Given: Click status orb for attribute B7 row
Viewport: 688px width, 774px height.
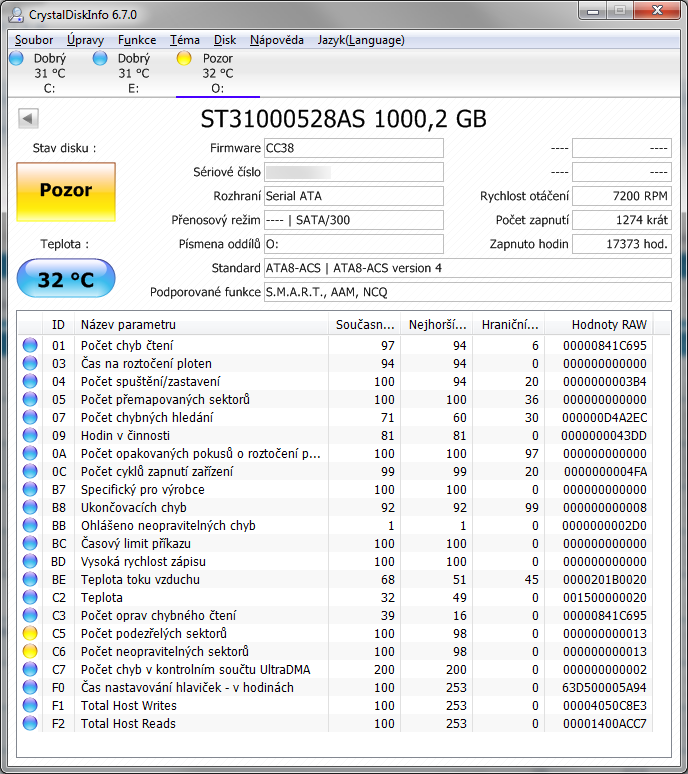Looking at the screenshot, I should pos(30,489).
